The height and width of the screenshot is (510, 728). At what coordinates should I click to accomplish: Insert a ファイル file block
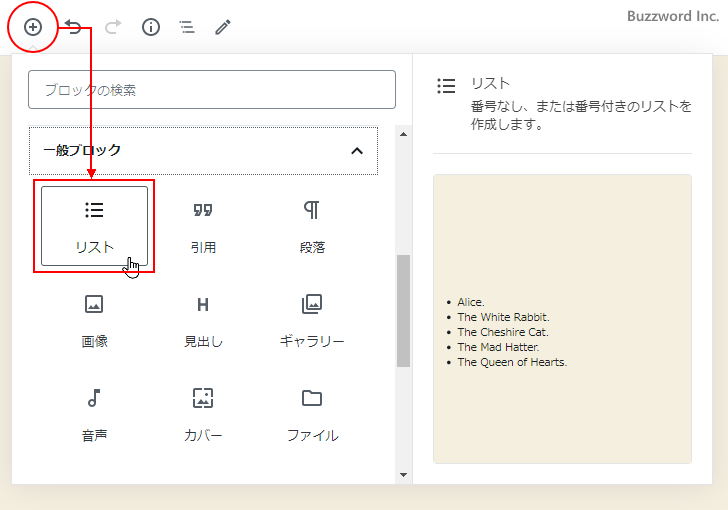point(312,414)
